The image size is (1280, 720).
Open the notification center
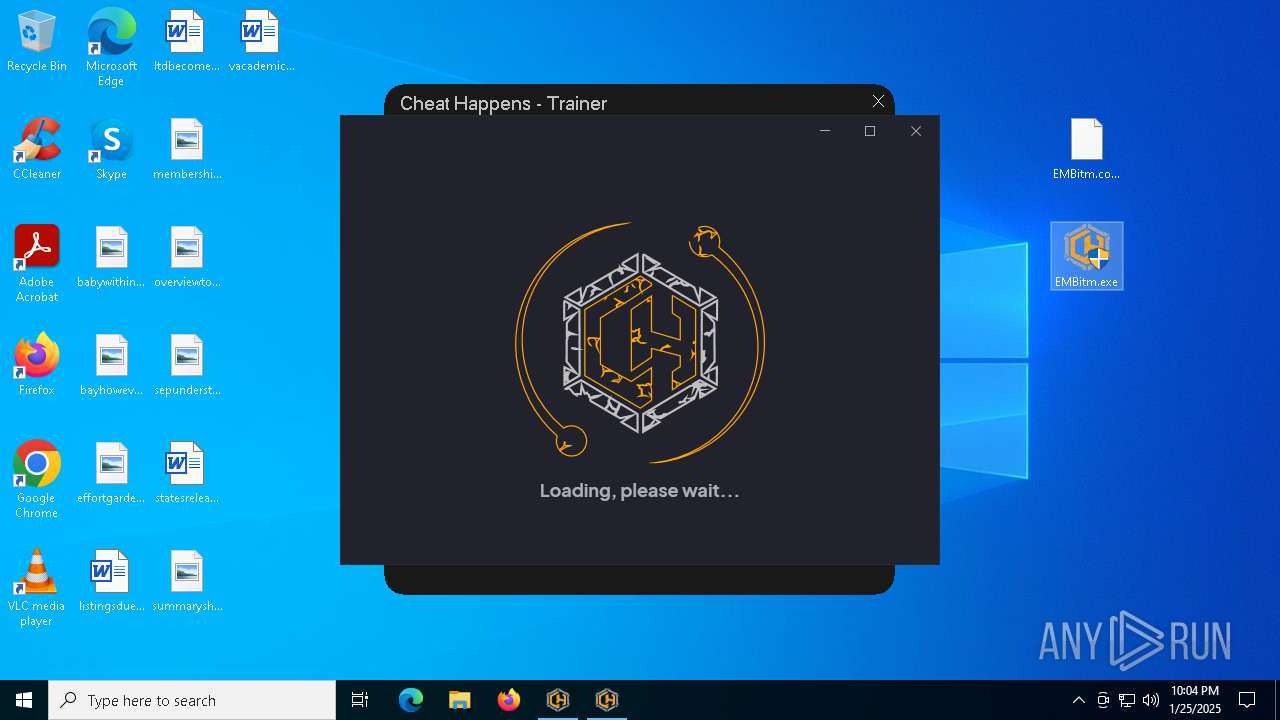click(1247, 700)
